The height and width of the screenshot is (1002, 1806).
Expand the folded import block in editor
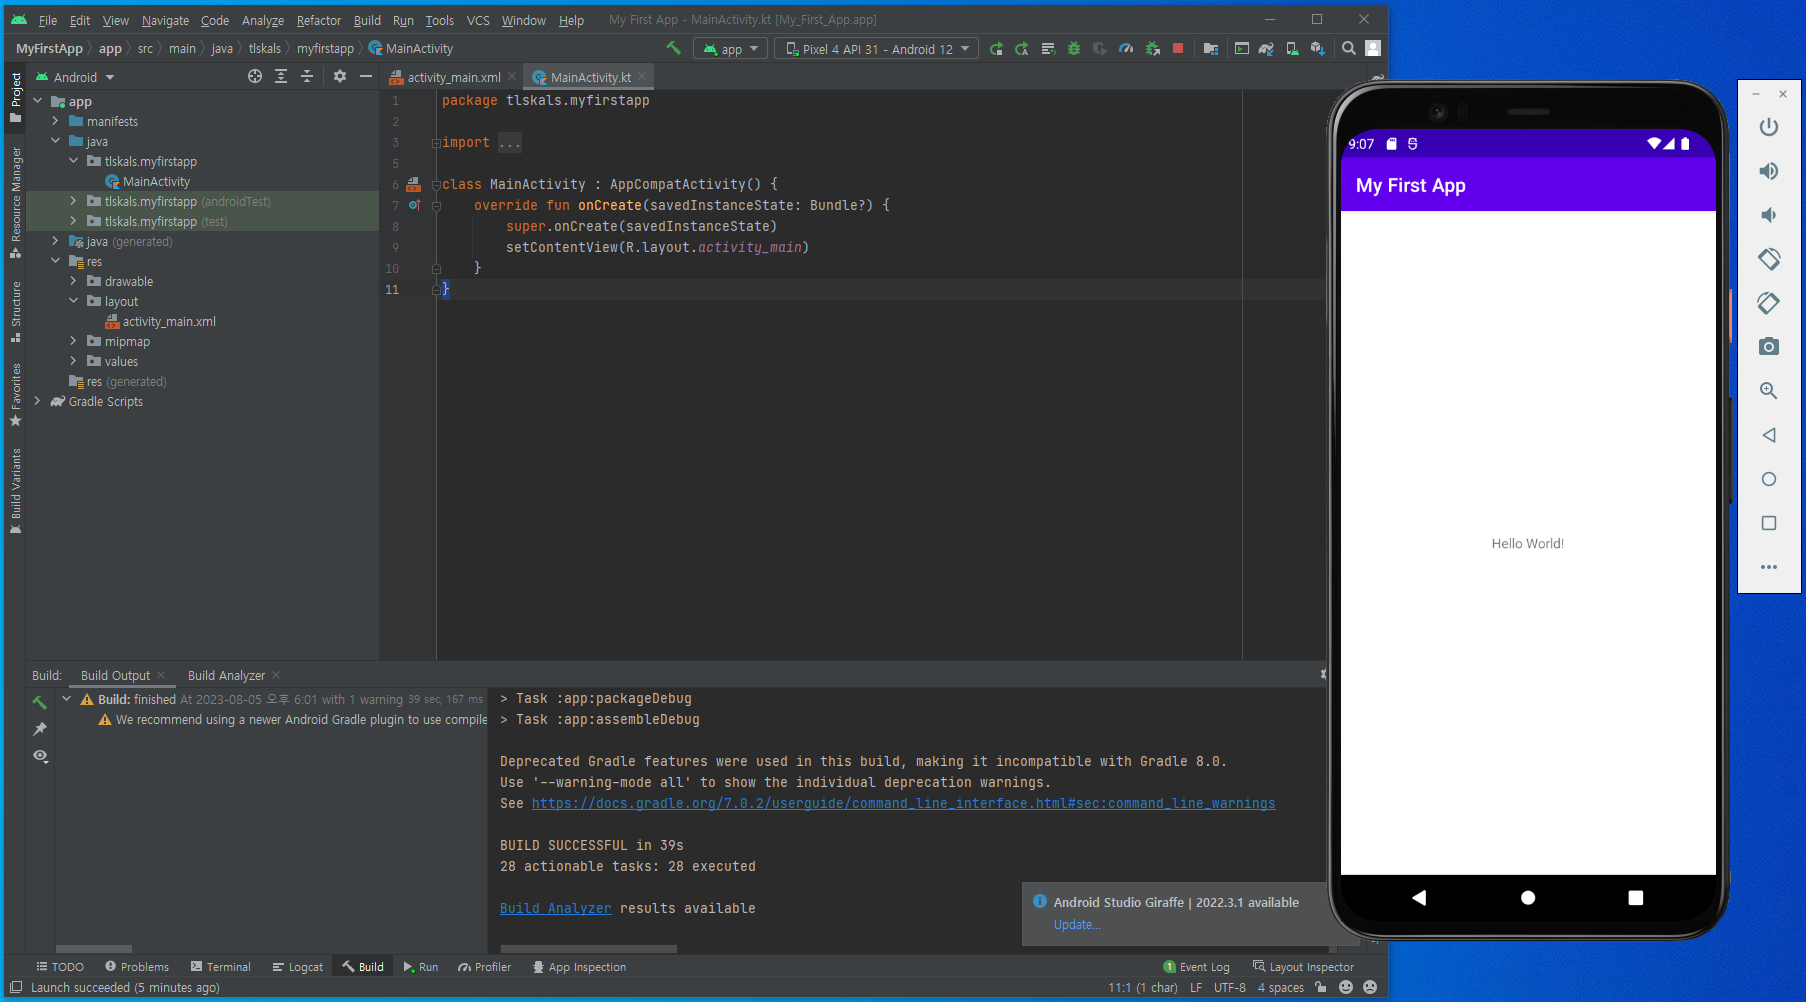(510, 143)
